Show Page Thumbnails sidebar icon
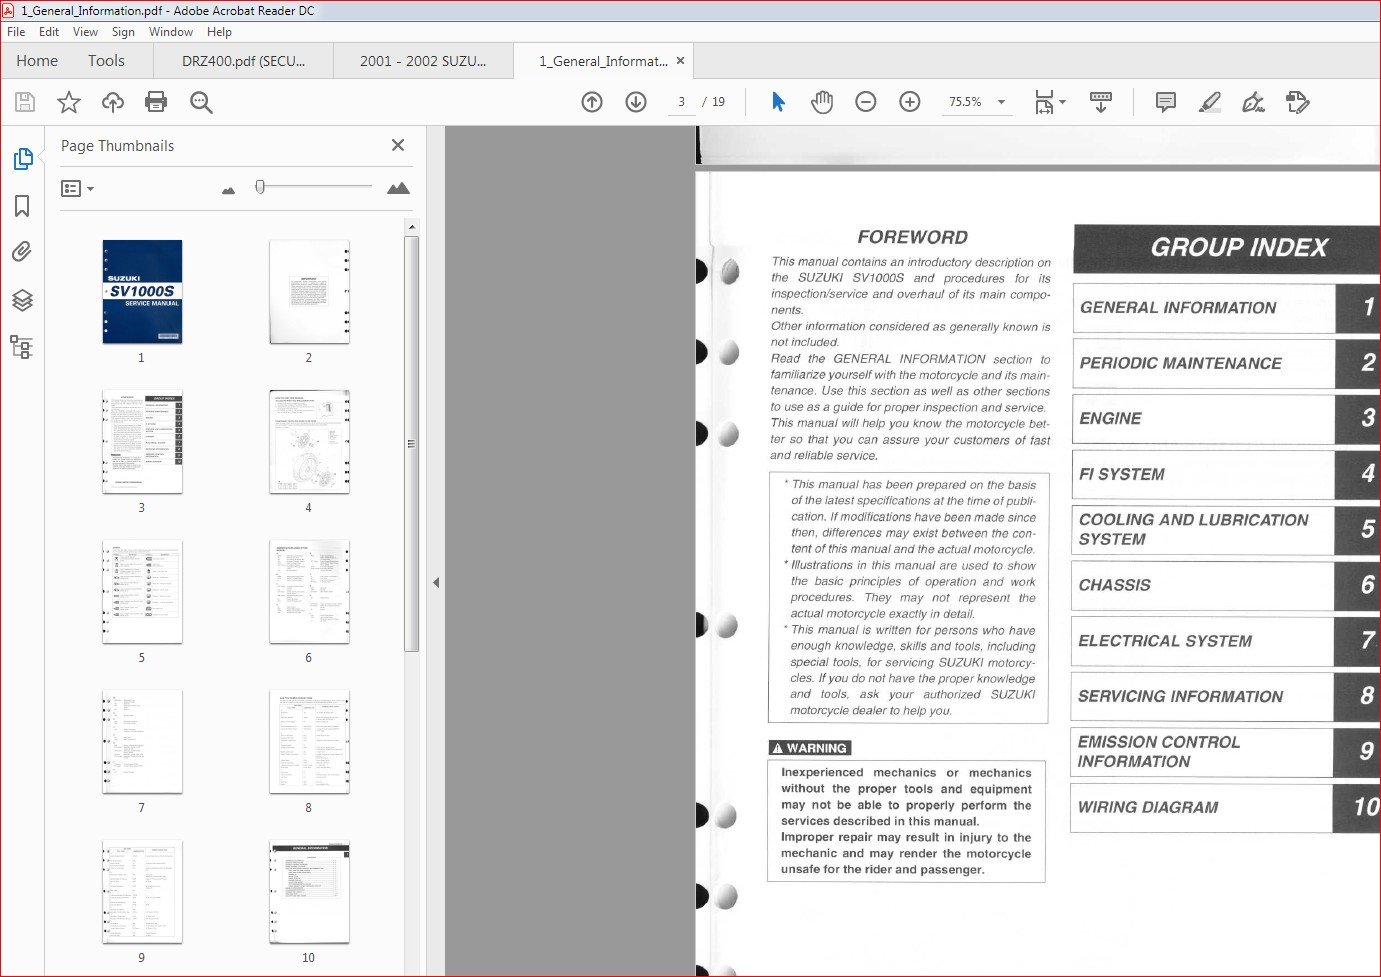This screenshot has width=1381, height=977. [x=22, y=159]
